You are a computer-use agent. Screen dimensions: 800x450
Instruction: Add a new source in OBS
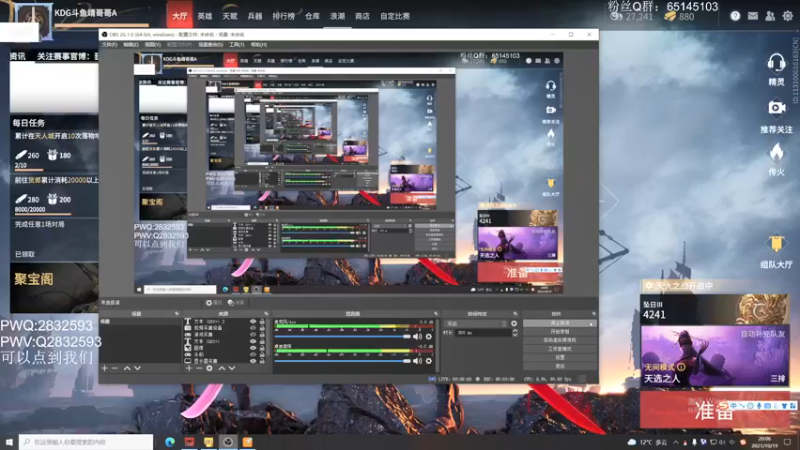coord(189,368)
